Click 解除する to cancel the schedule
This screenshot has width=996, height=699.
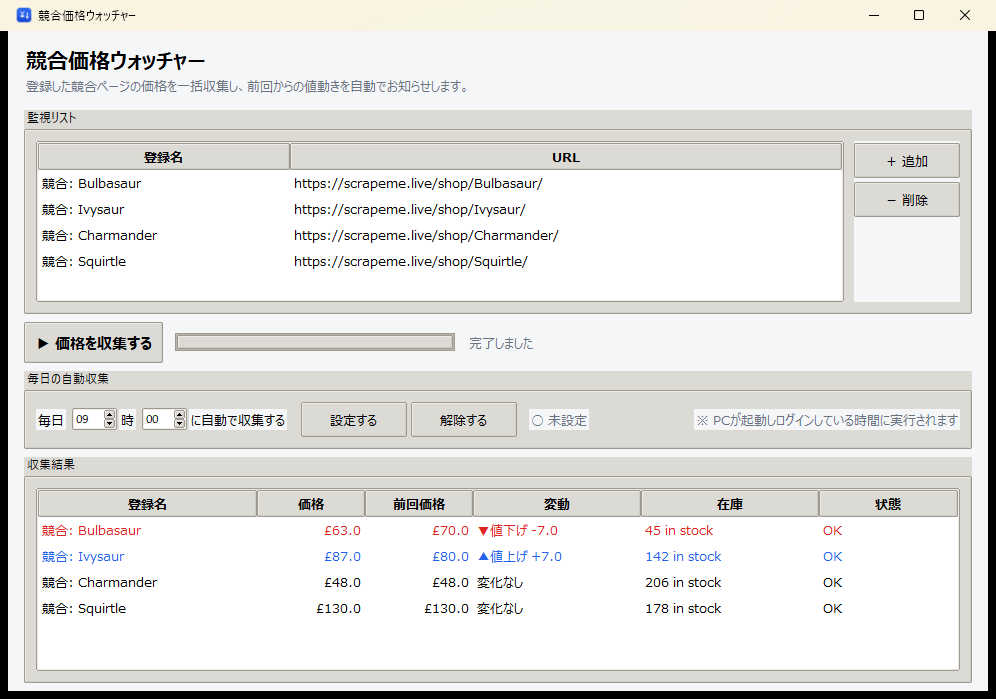[x=464, y=420]
